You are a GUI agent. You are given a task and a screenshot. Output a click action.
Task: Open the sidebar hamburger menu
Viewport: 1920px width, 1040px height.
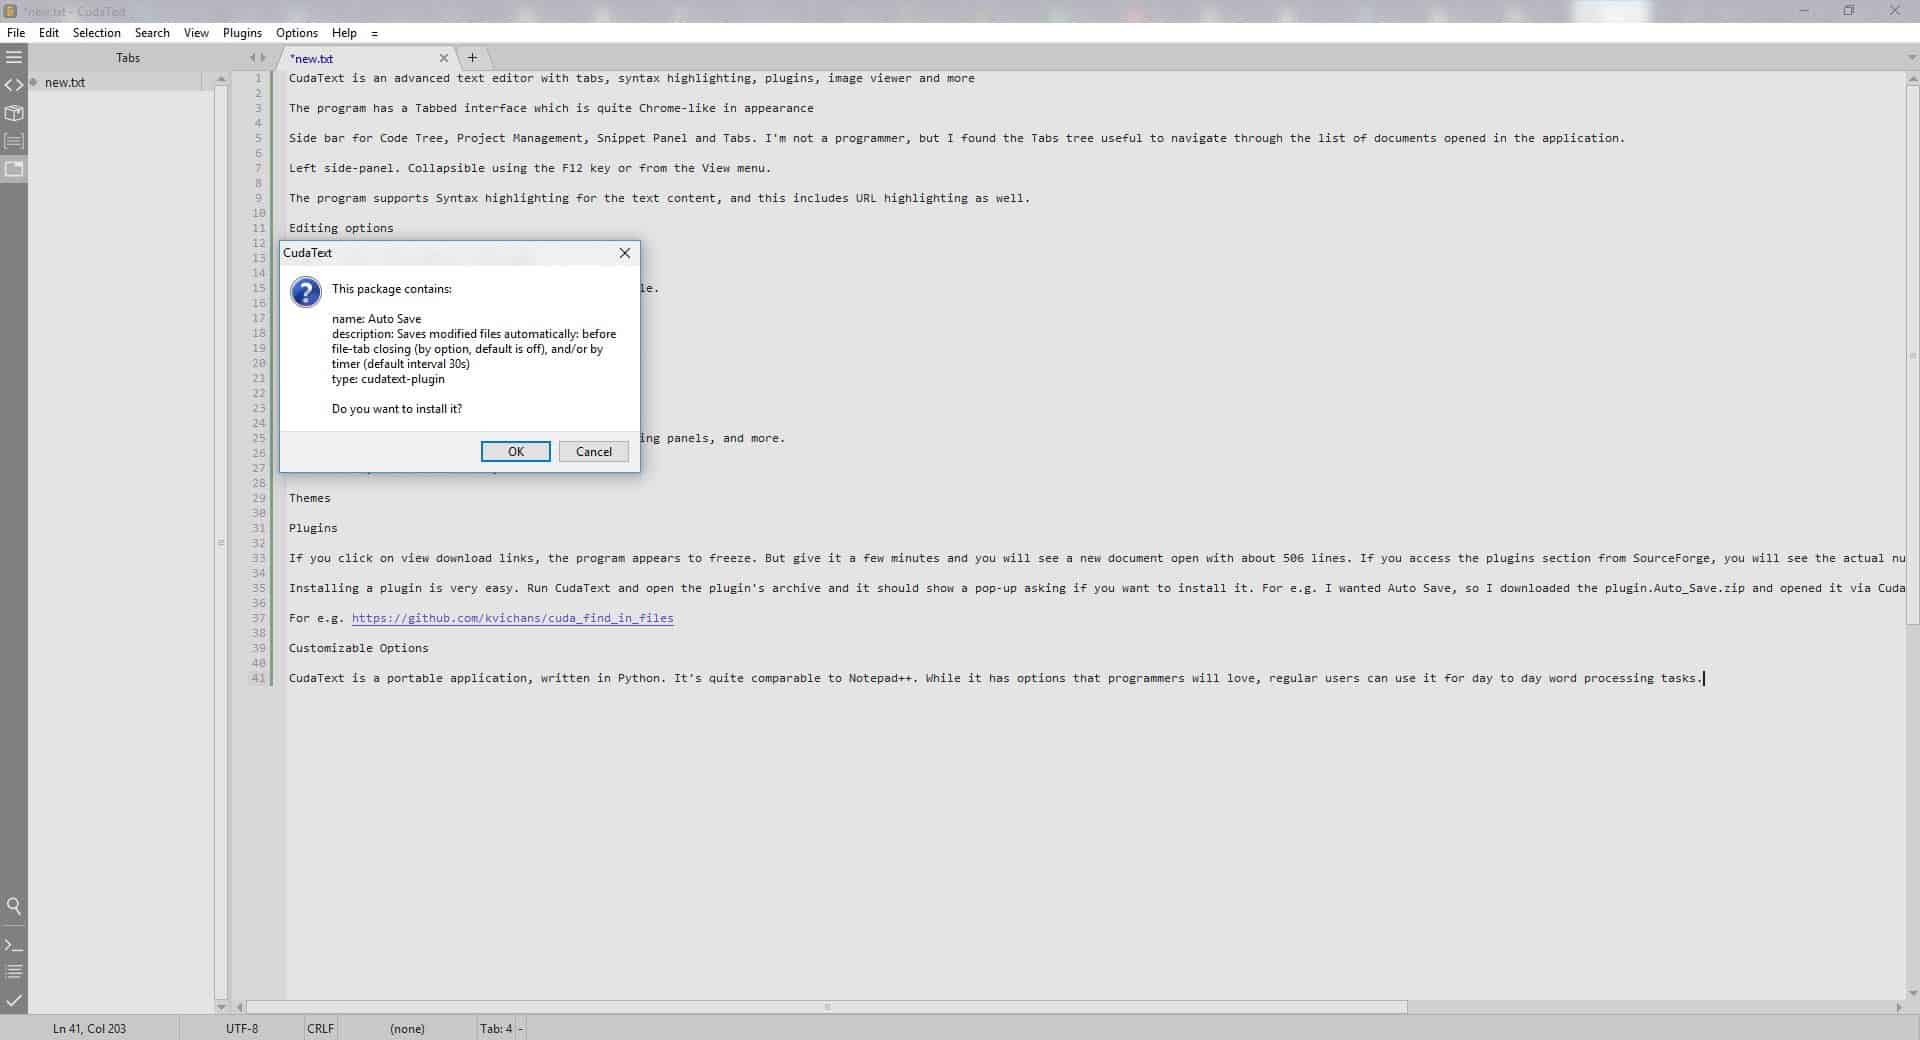pyautogui.click(x=14, y=57)
